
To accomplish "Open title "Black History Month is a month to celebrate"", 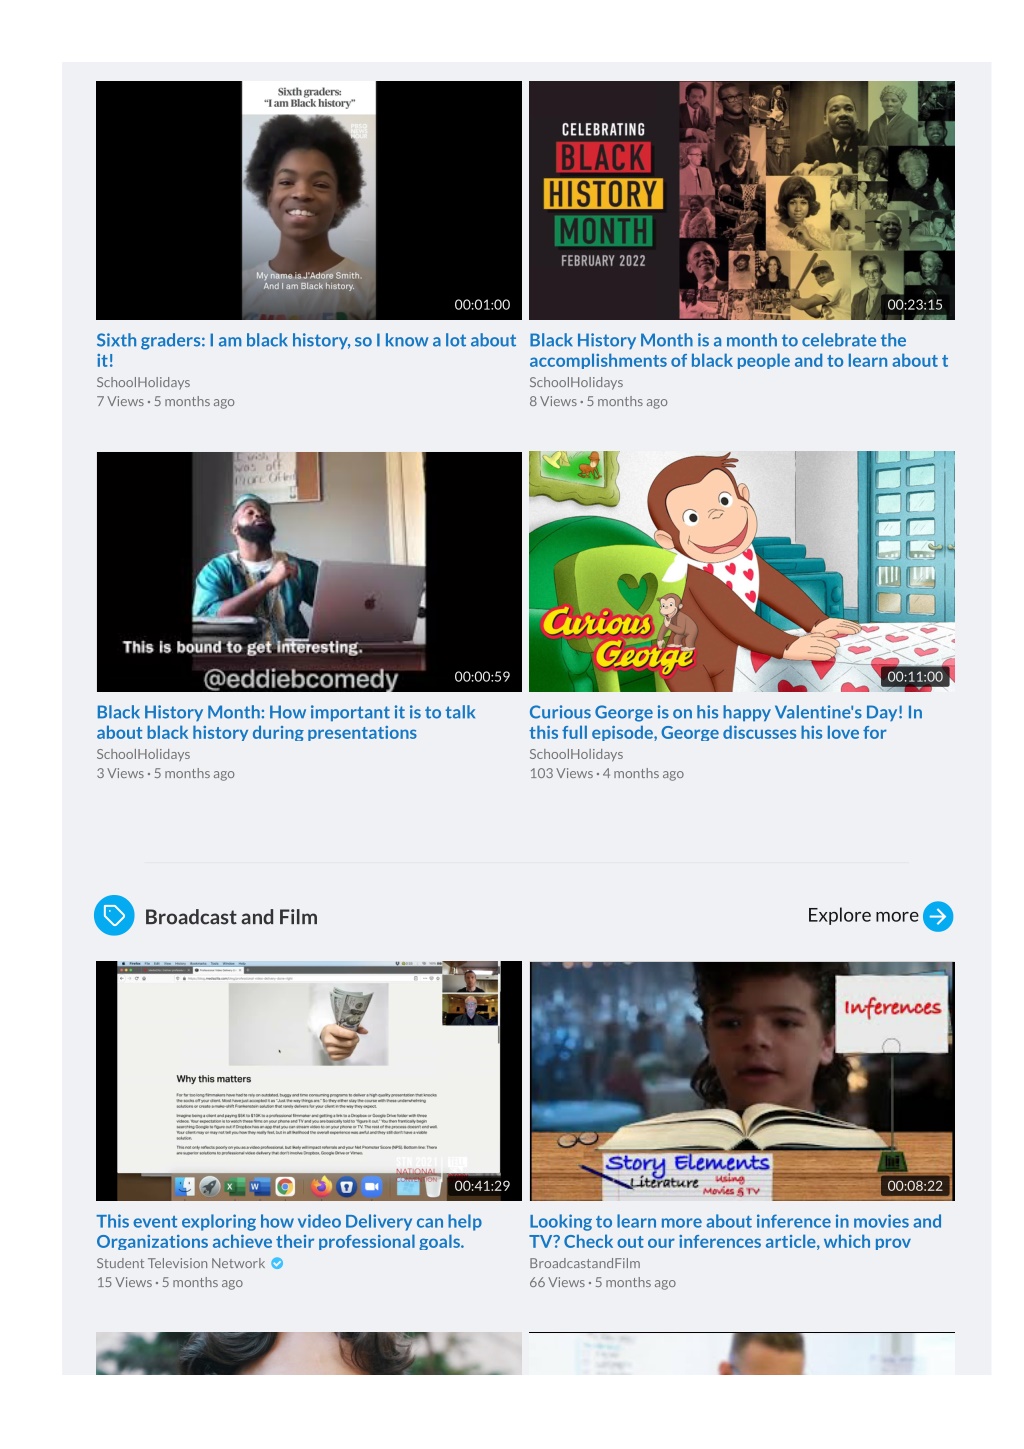I will pyautogui.click(x=739, y=350).
